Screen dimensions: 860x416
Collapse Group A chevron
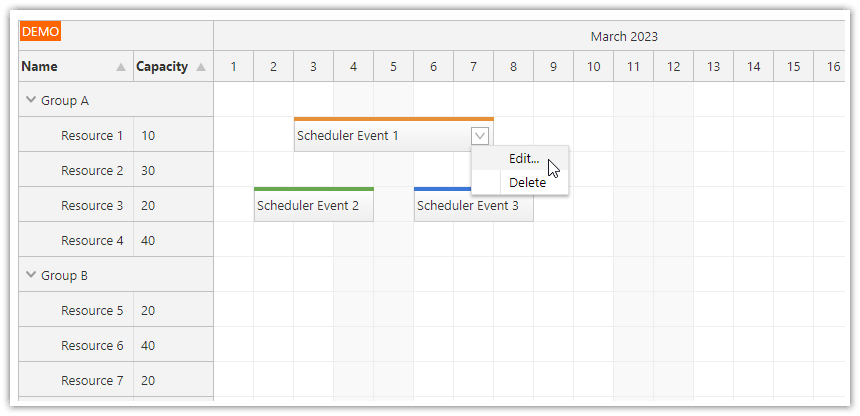point(30,100)
